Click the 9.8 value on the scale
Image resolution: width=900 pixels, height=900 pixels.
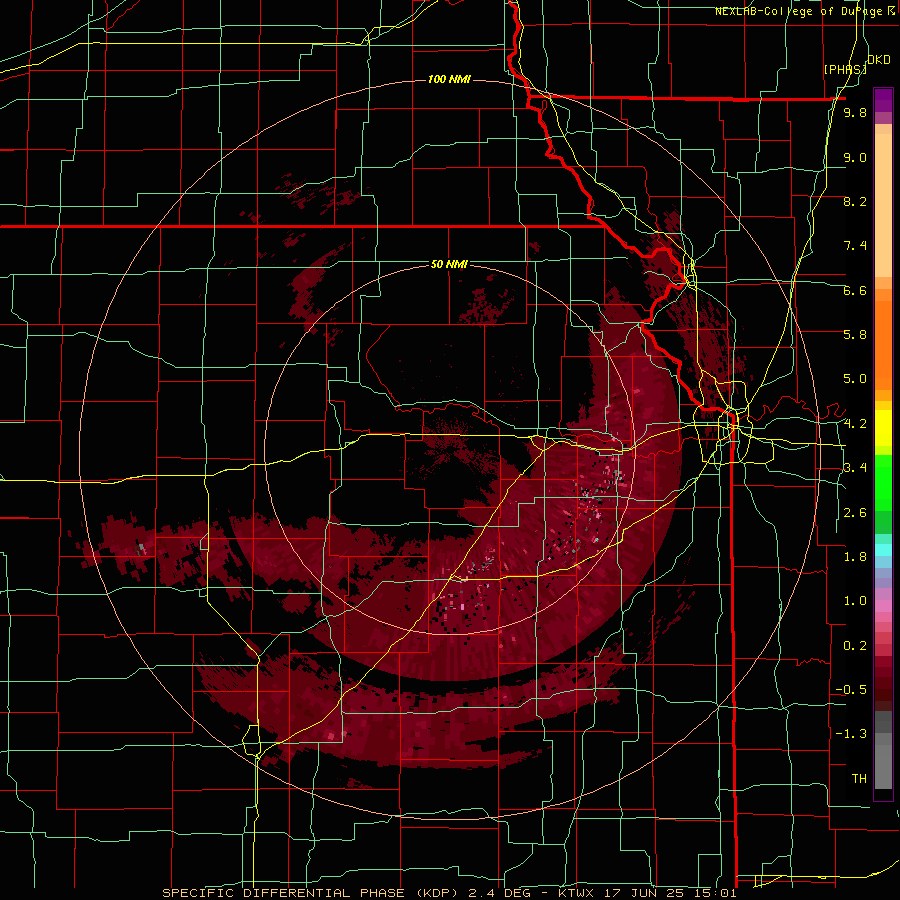pyautogui.click(x=855, y=113)
